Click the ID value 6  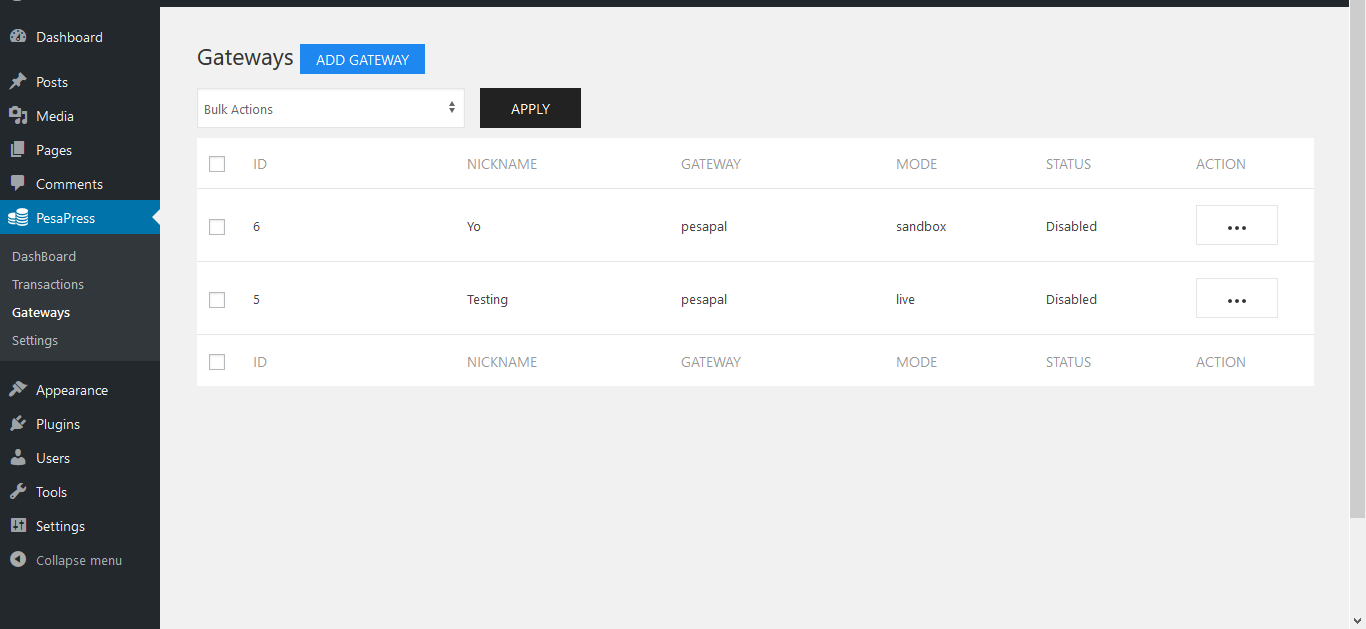(257, 227)
